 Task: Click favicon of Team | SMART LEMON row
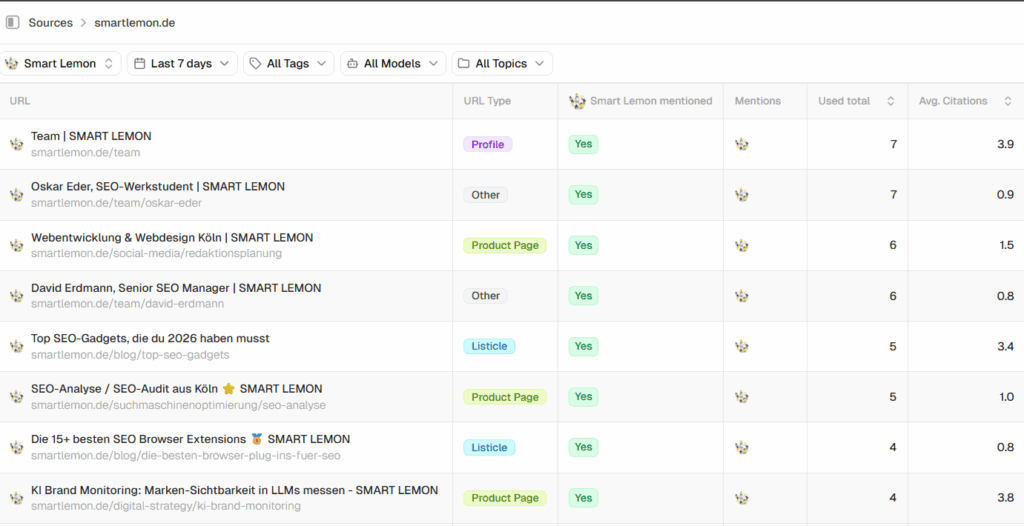pyautogui.click(x=16, y=144)
